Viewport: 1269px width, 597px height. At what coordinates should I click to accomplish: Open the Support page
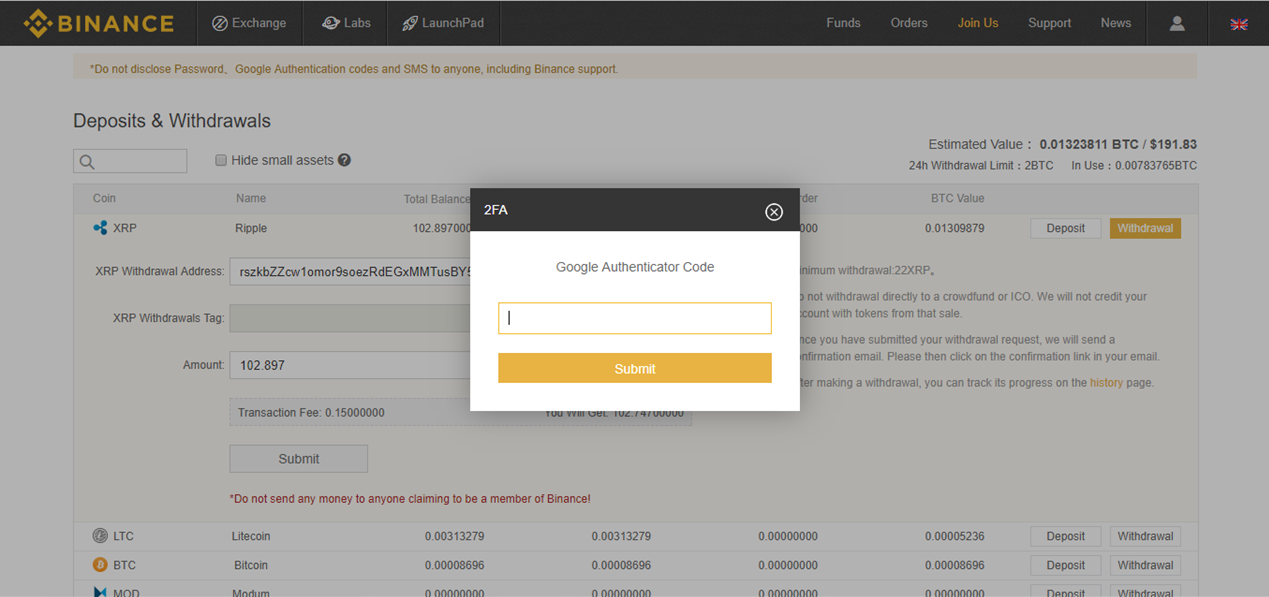[1049, 23]
